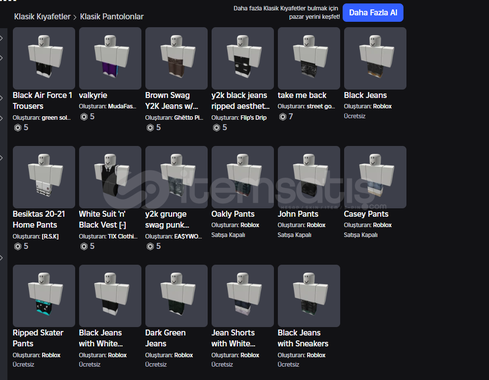Visit creator EASYWO.. under y2k grunge
The height and width of the screenshot is (380, 489).
[x=188, y=236]
